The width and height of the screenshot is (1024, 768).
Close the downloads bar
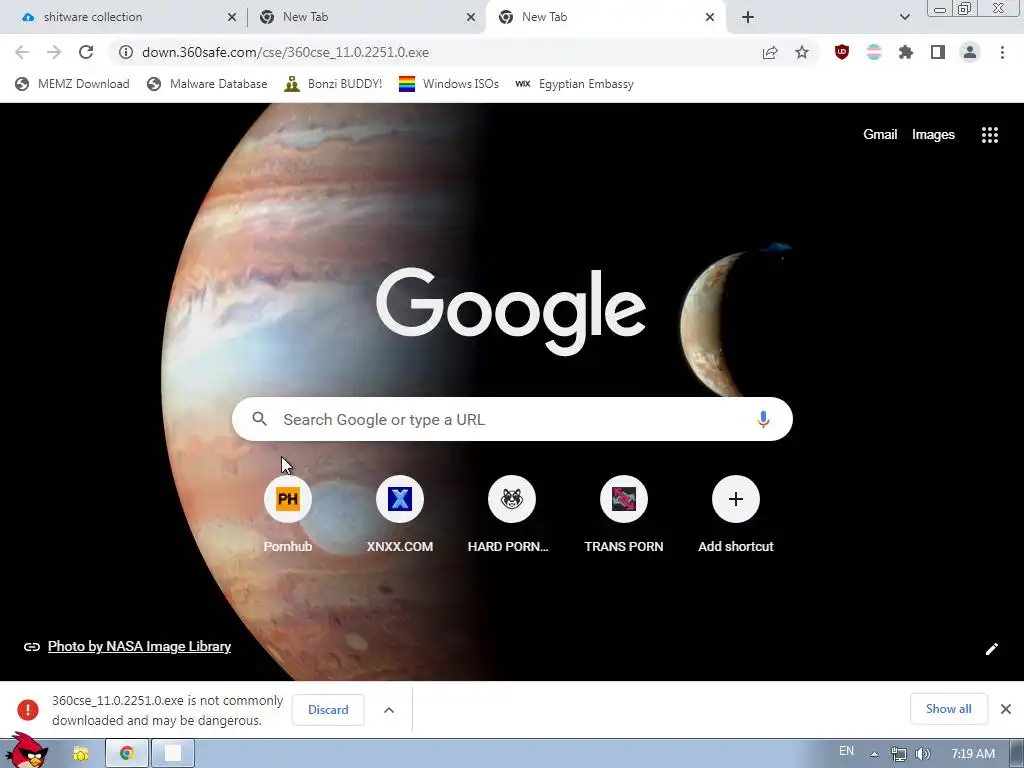pos(1006,709)
